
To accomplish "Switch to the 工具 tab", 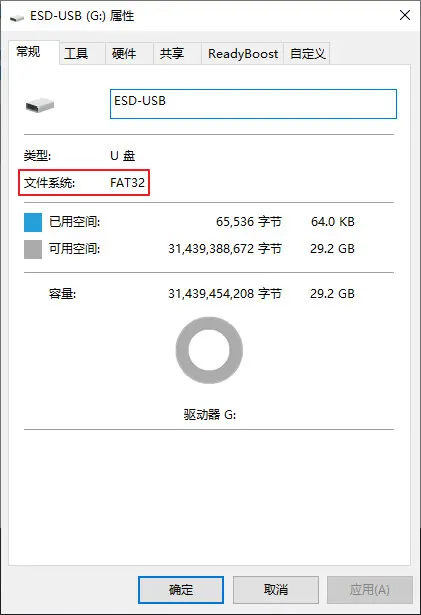I will tap(76, 53).
